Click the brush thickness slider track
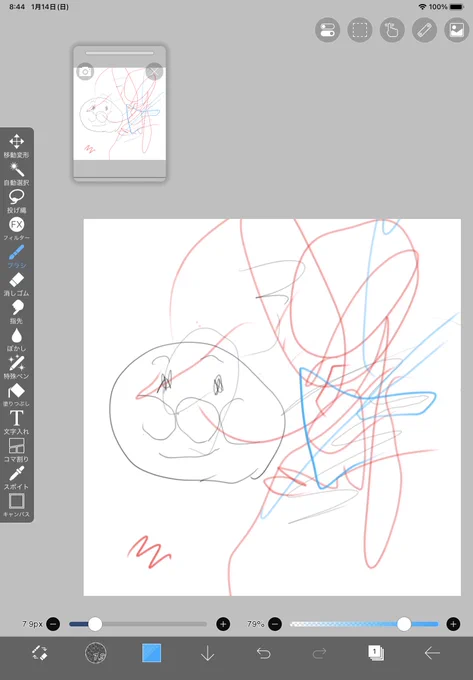This screenshot has width=473, height=680. click(138, 624)
